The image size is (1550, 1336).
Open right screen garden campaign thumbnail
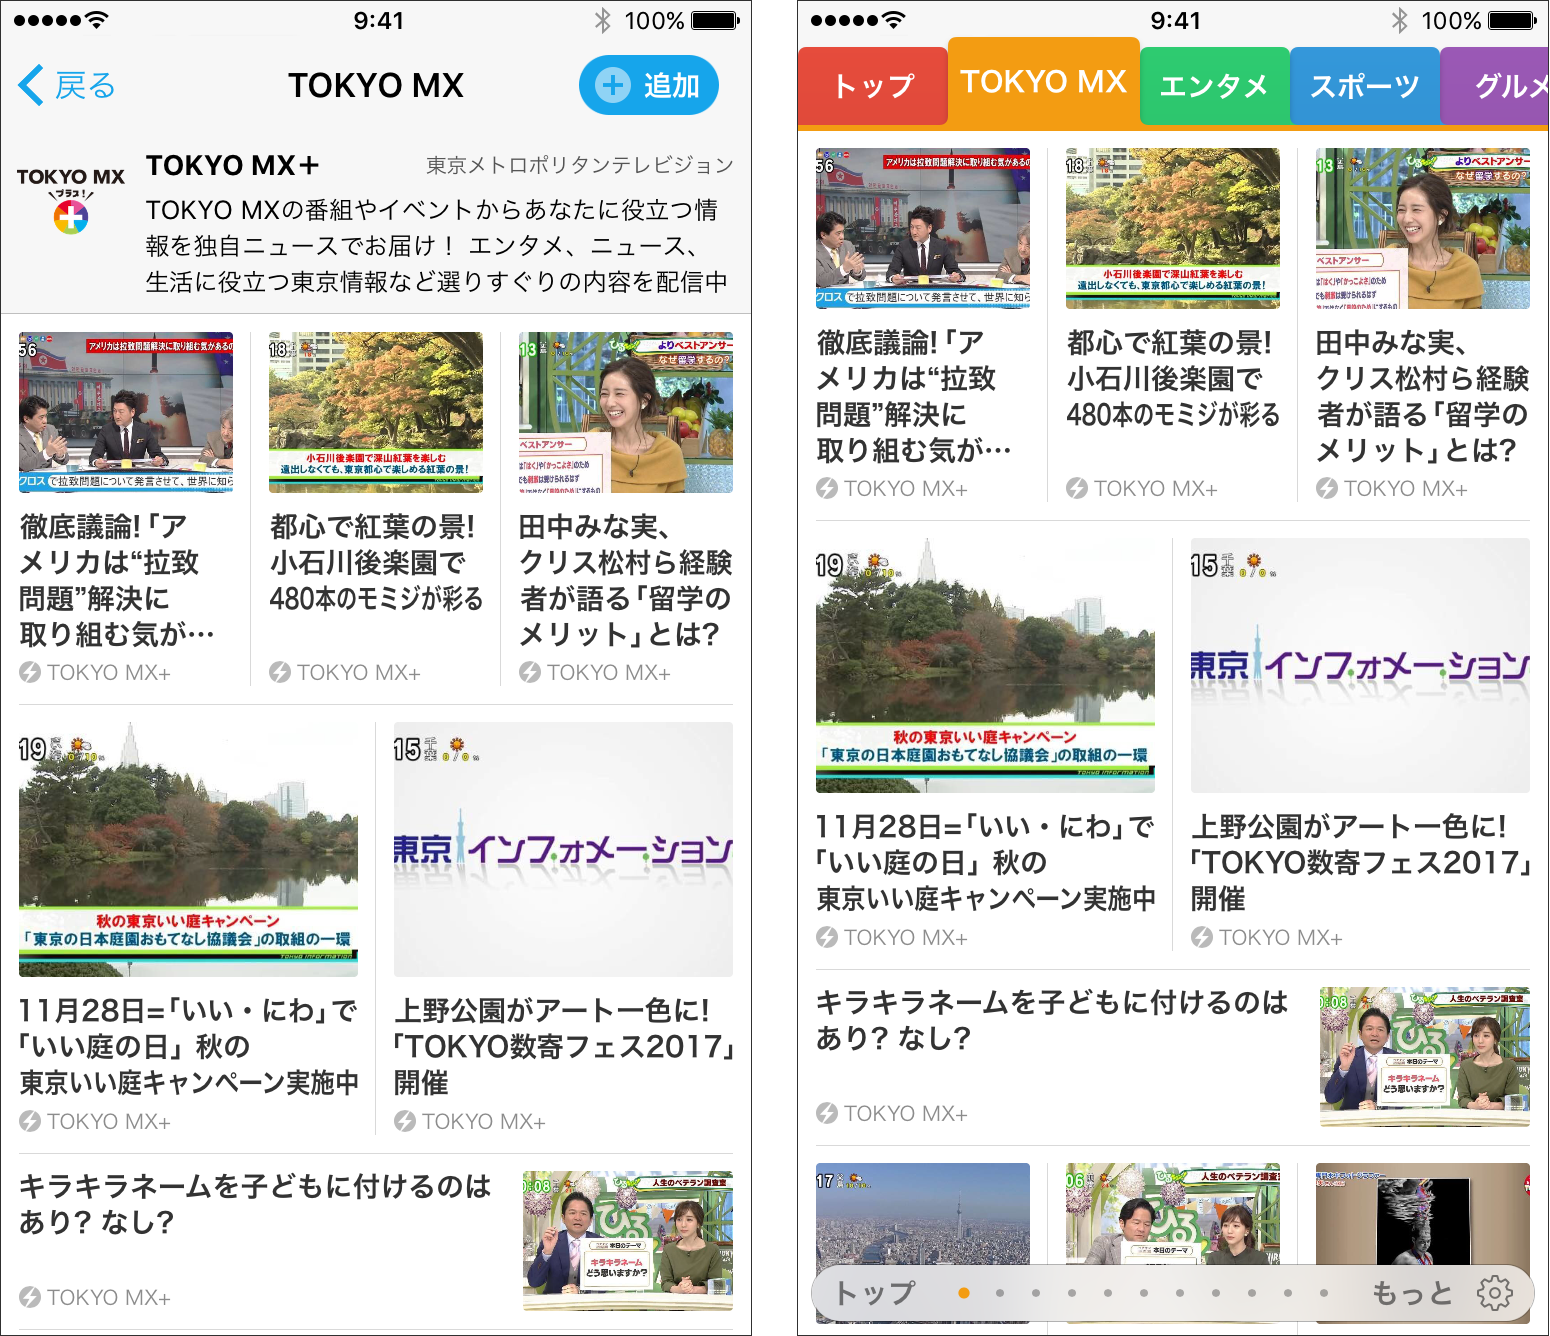(985, 665)
